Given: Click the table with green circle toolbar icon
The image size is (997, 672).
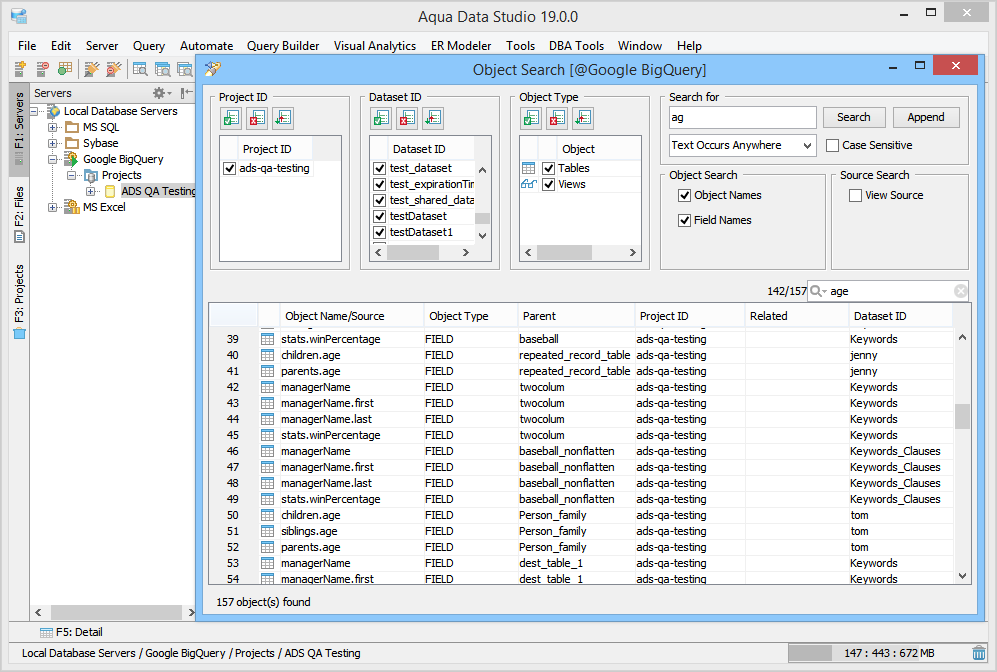Looking at the screenshot, I should coord(65,69).
